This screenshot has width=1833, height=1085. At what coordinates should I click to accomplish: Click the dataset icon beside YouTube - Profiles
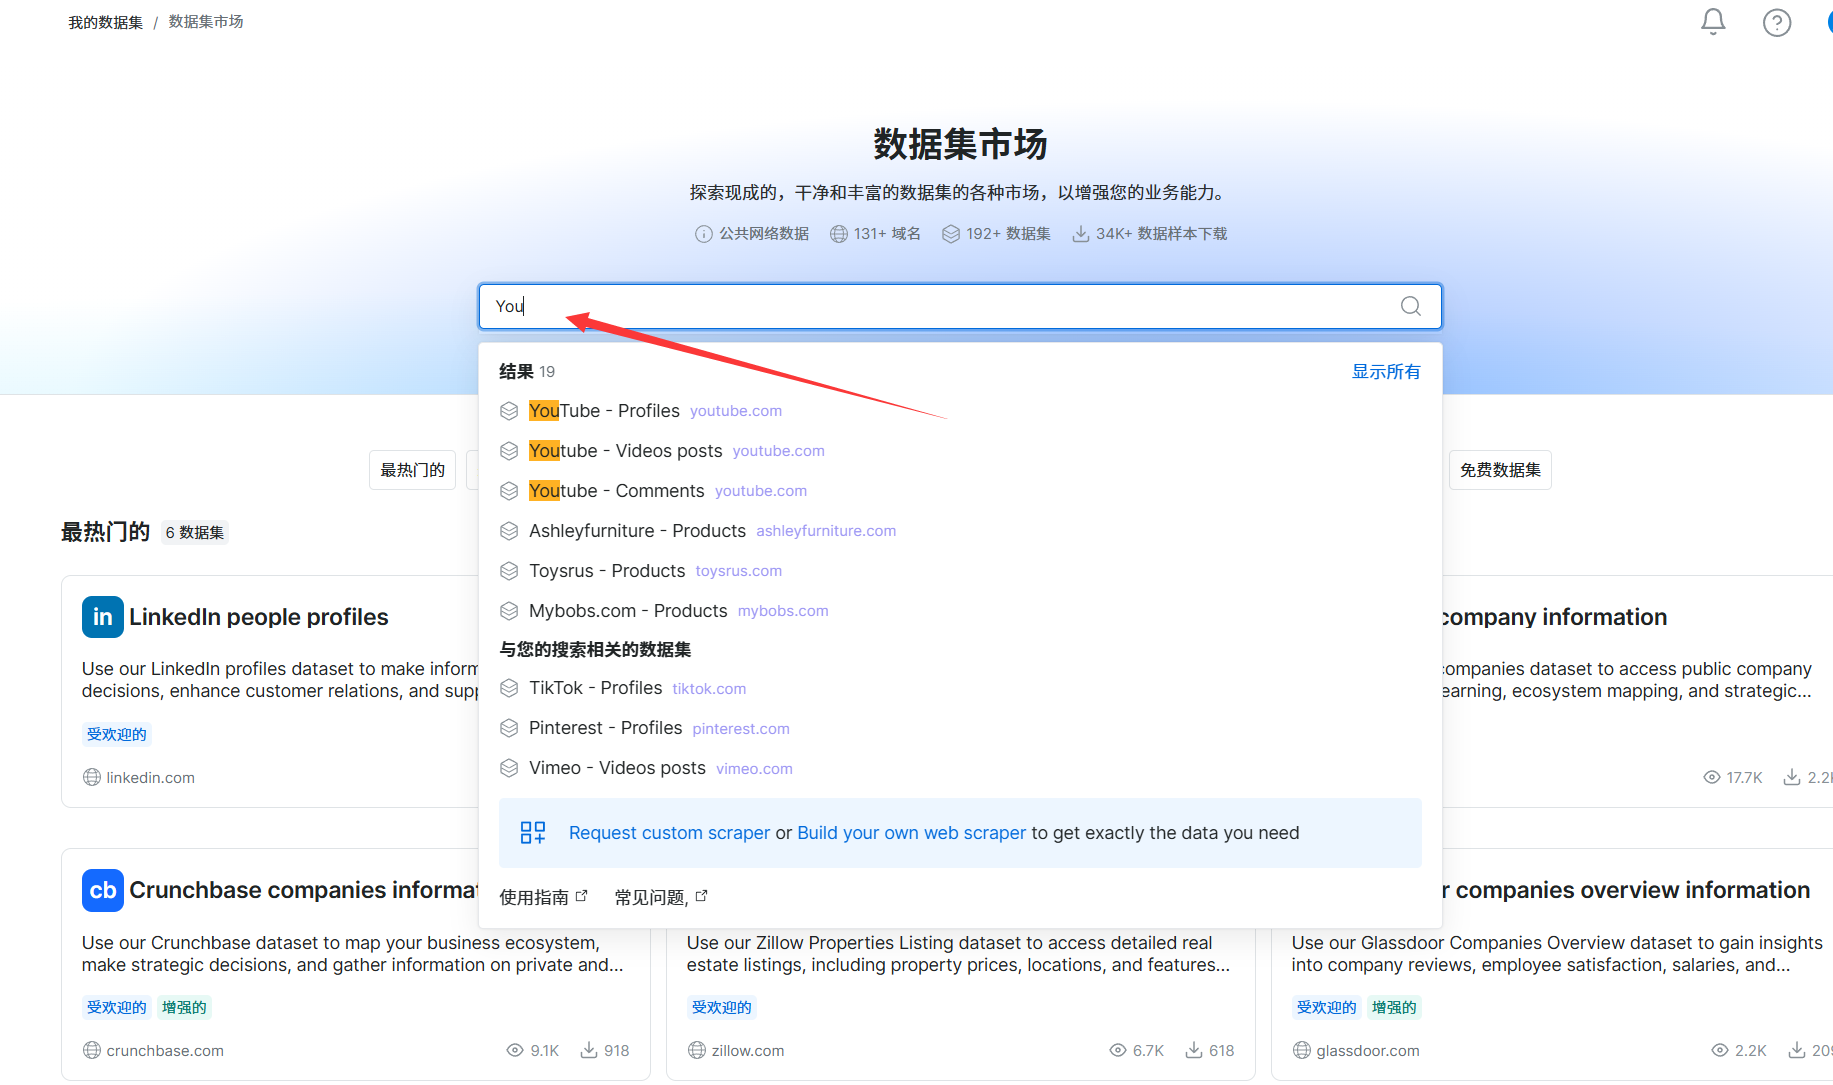tap(509, 411)
